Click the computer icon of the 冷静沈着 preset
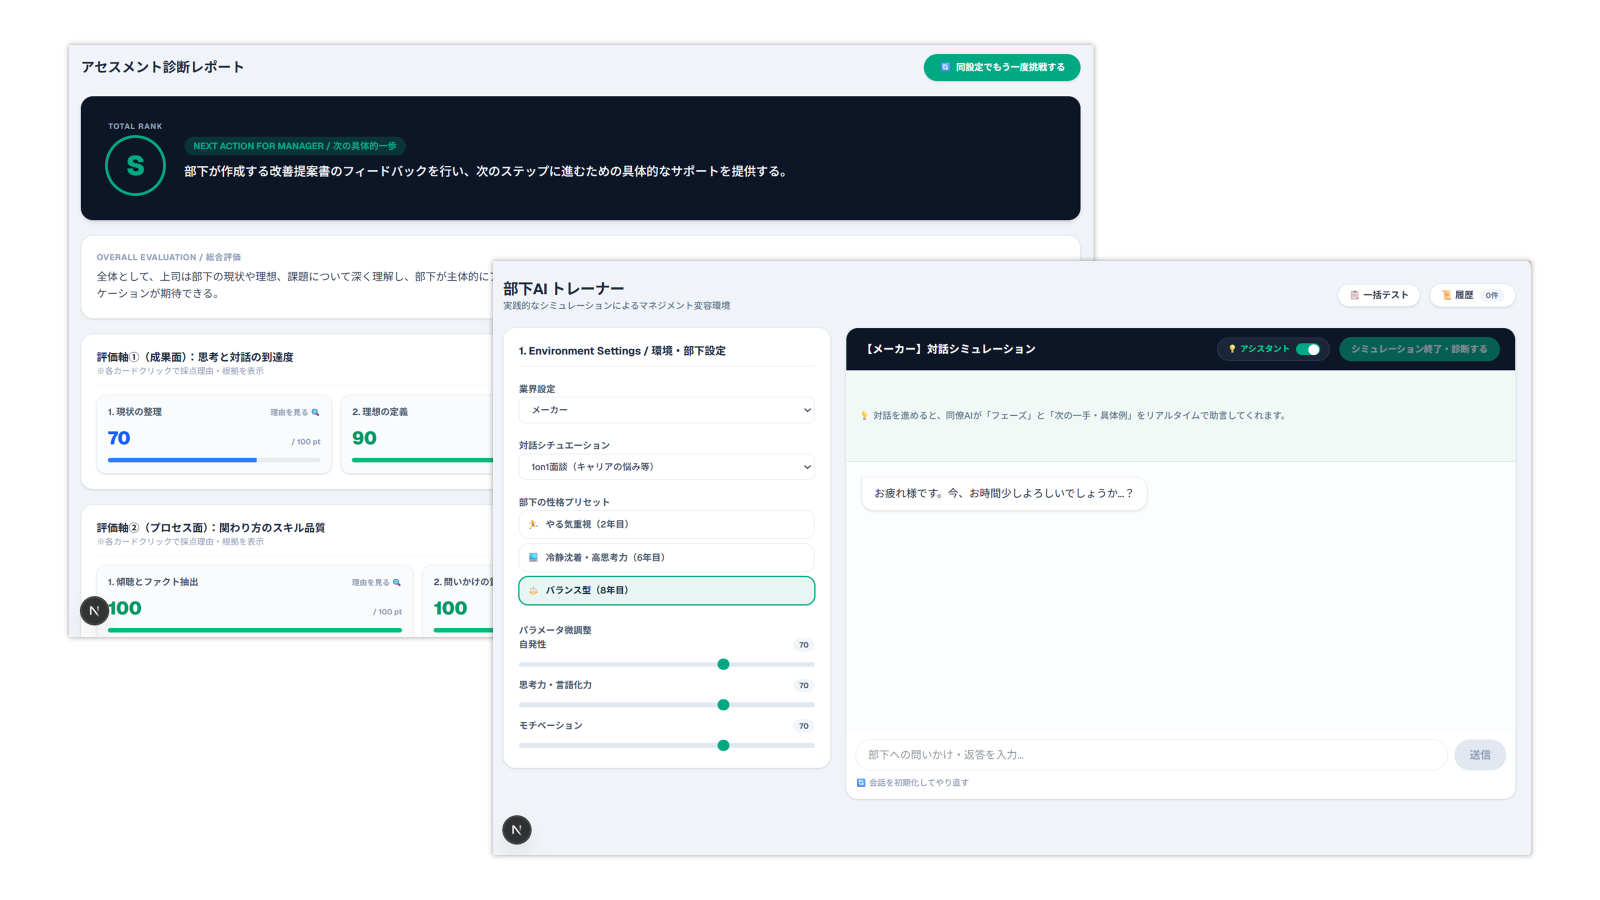Viewport: 1600px width, 900px height. (x=533, y=557)
